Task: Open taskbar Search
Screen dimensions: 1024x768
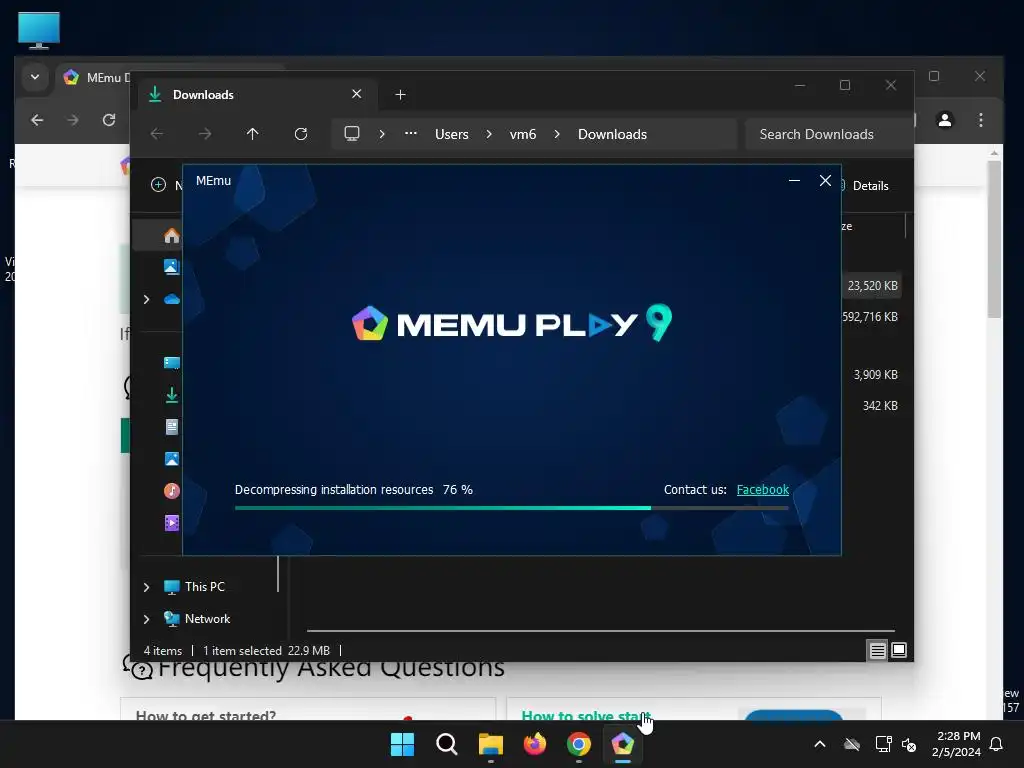Action: pyautogui.click(x=447, y=744)
